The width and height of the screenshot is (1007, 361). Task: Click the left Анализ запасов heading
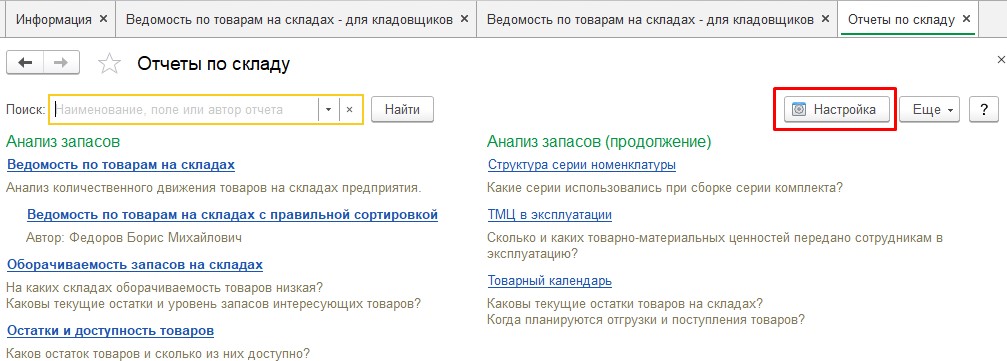pos(63,141)
